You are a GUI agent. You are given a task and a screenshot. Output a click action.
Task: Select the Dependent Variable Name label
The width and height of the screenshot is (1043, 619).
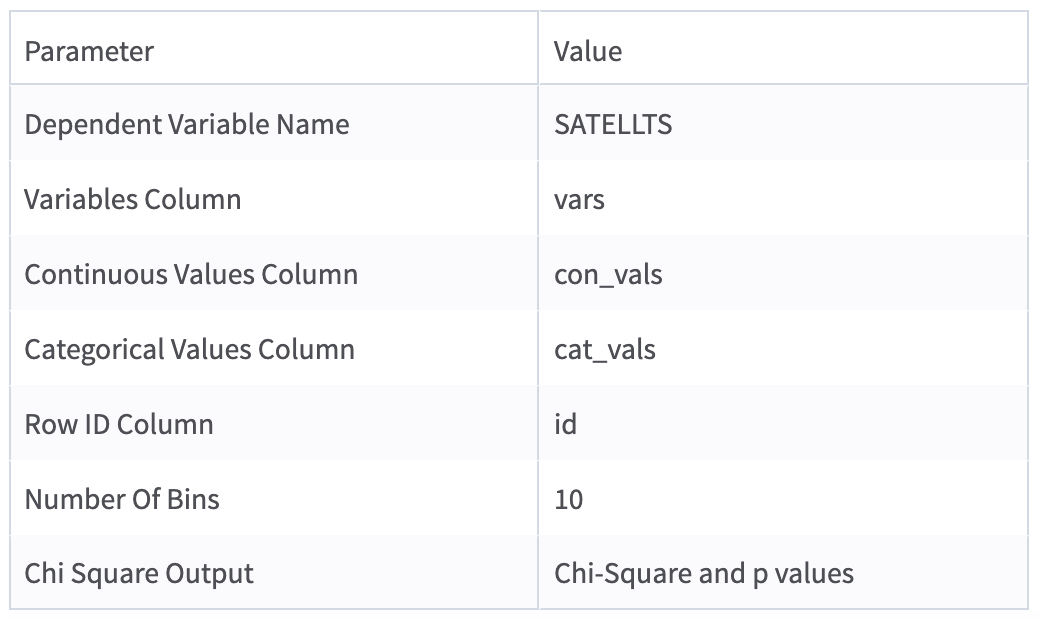[187, 125]
